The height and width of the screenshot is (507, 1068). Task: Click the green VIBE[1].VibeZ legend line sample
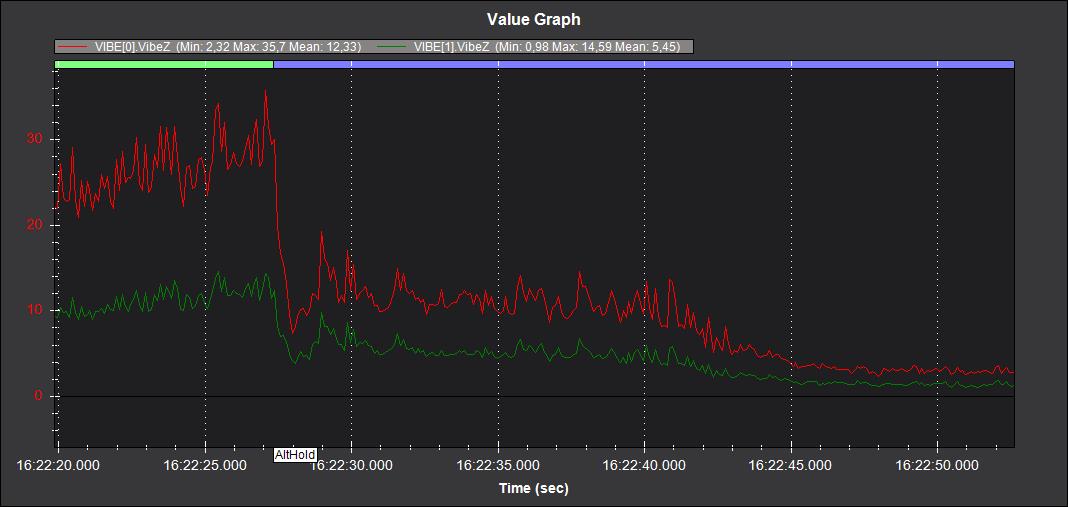393,46
